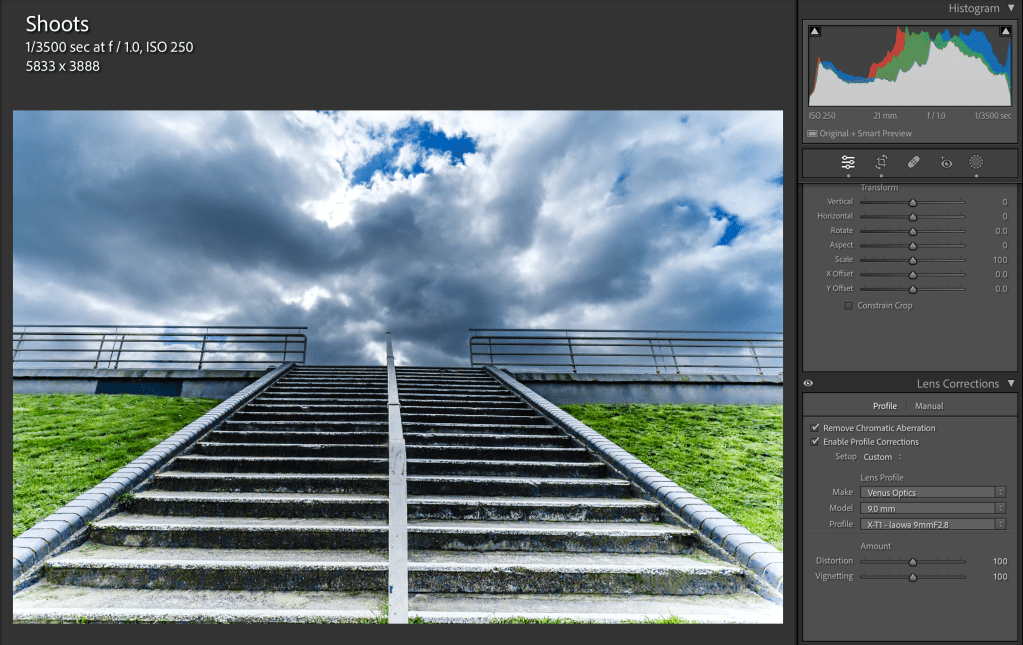Select the Edit sliders tool icon
Image resolution: width=1023 pixels, height=645 pixels.
[848, 162]
